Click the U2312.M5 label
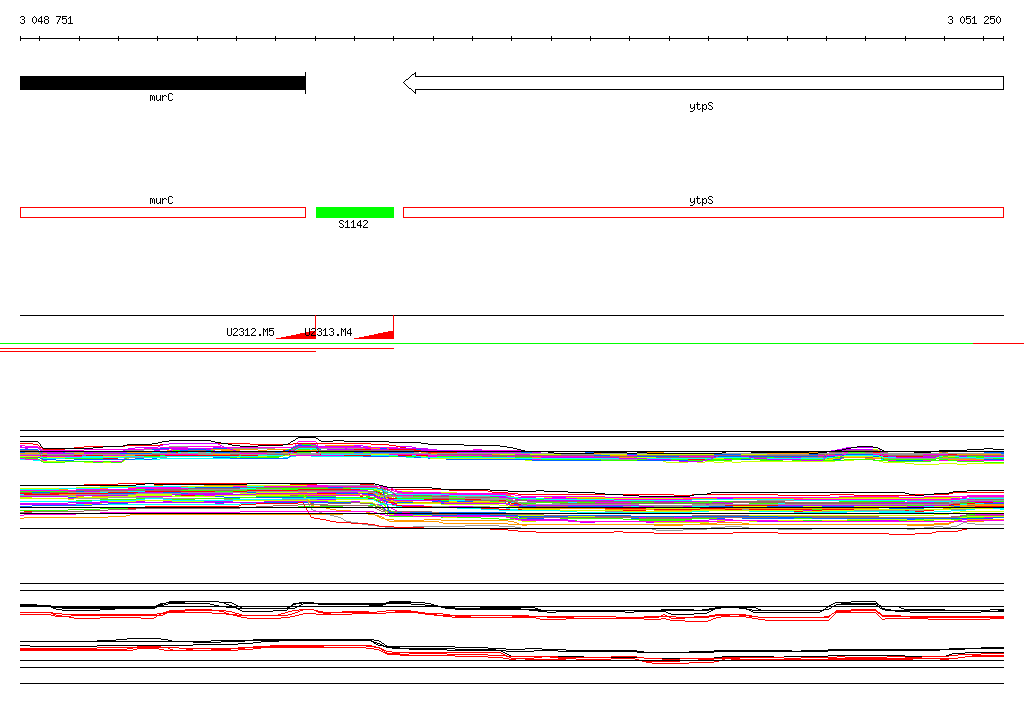This screenshot has height=714, width=1024. coord(250,333)
